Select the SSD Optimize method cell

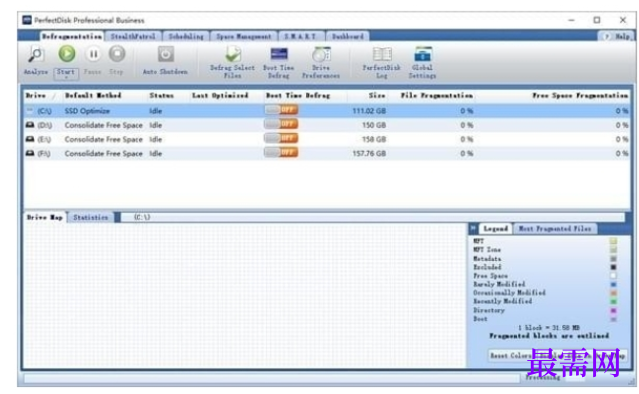[87, 111]
